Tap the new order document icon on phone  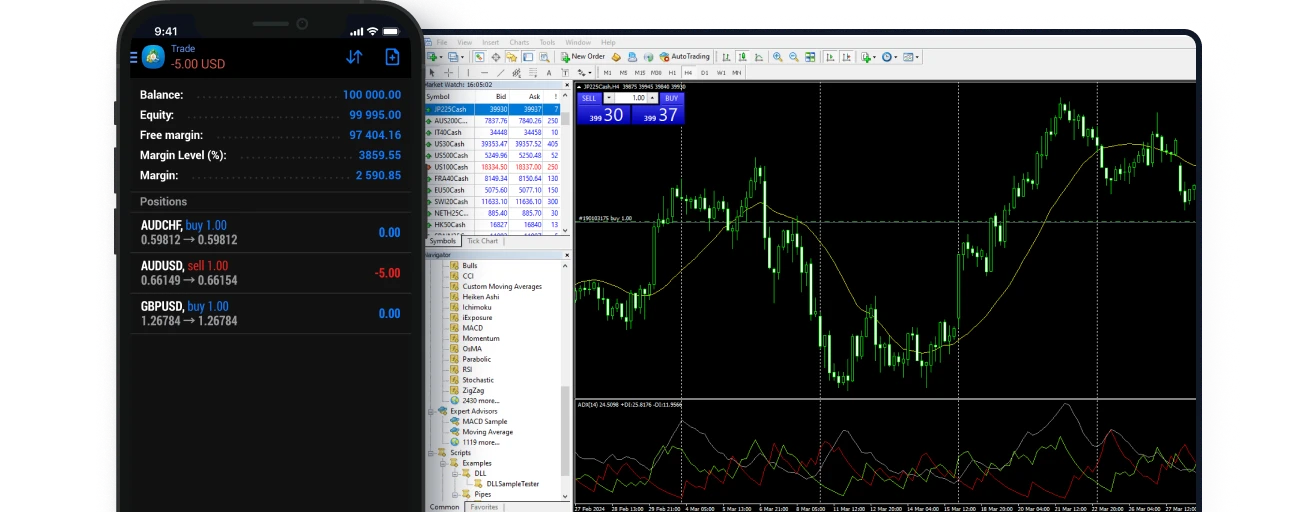(392, 57)
